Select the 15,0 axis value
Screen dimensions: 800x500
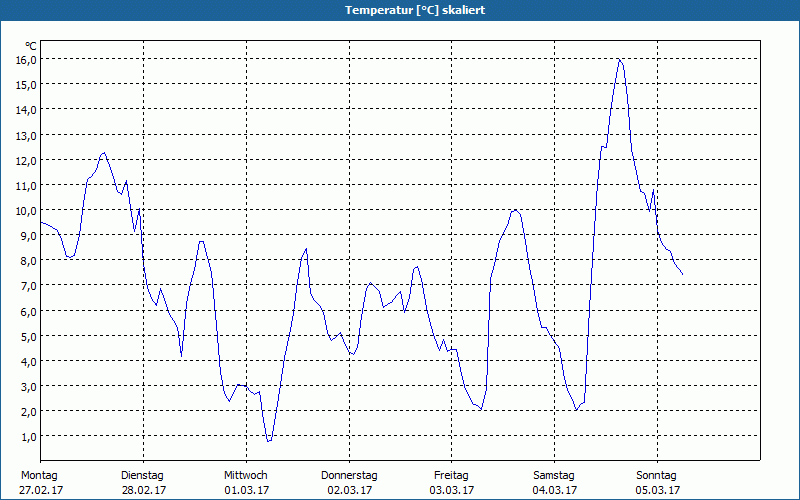pyautogui.click(x=27, y=85)
